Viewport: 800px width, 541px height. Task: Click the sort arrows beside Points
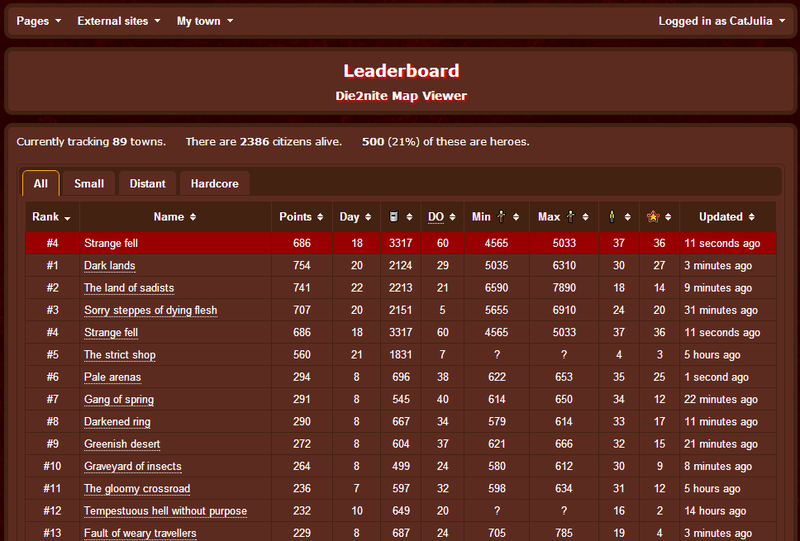click(320, 217)
